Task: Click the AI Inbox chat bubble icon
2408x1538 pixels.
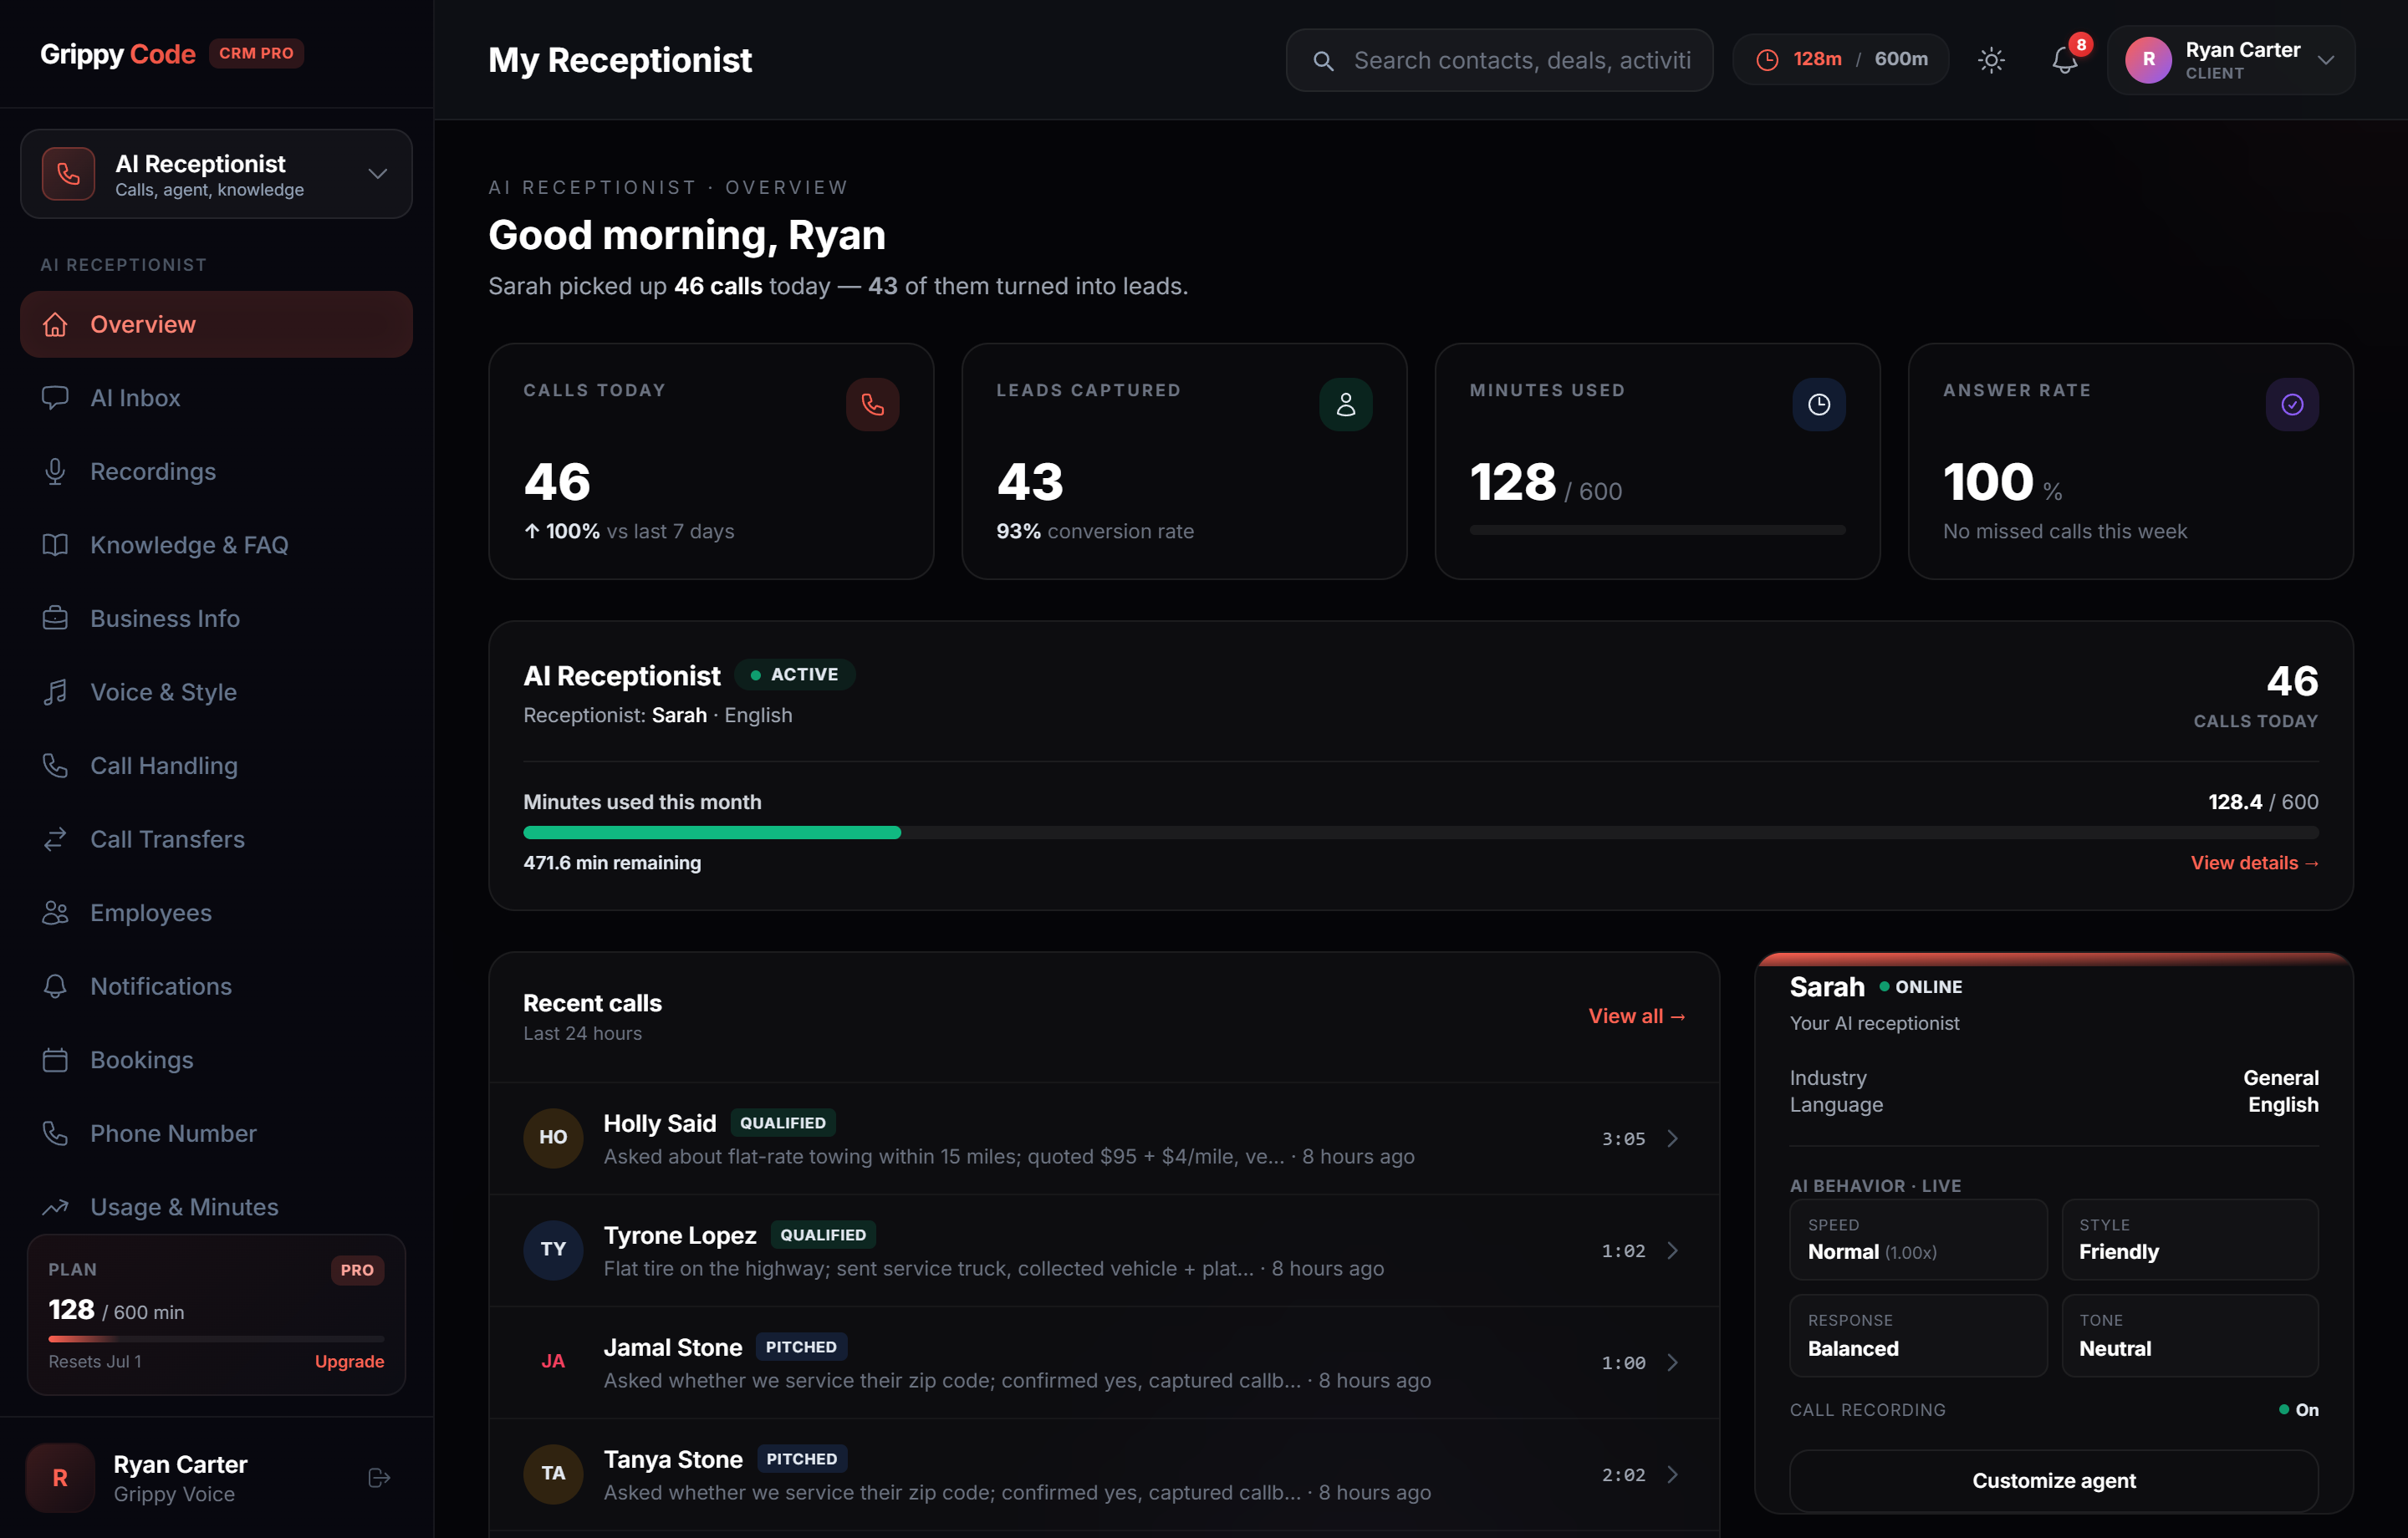Action: tap(55, 398)
